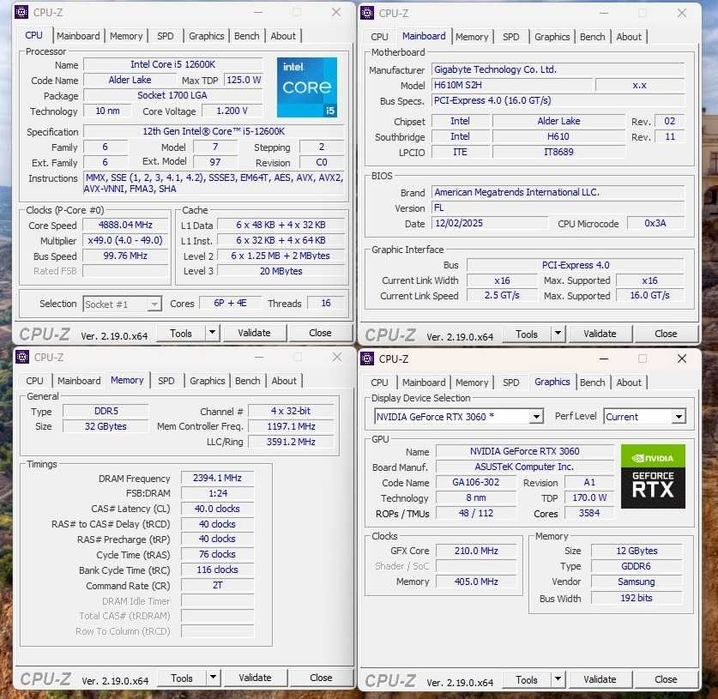718x699 pixels.
Task: Click the cores value '6P + 4E'
Action: click(x=230, y=303)
